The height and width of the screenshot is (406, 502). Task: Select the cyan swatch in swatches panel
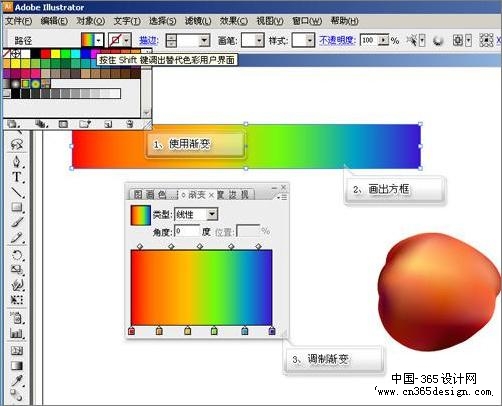(76, 53)
